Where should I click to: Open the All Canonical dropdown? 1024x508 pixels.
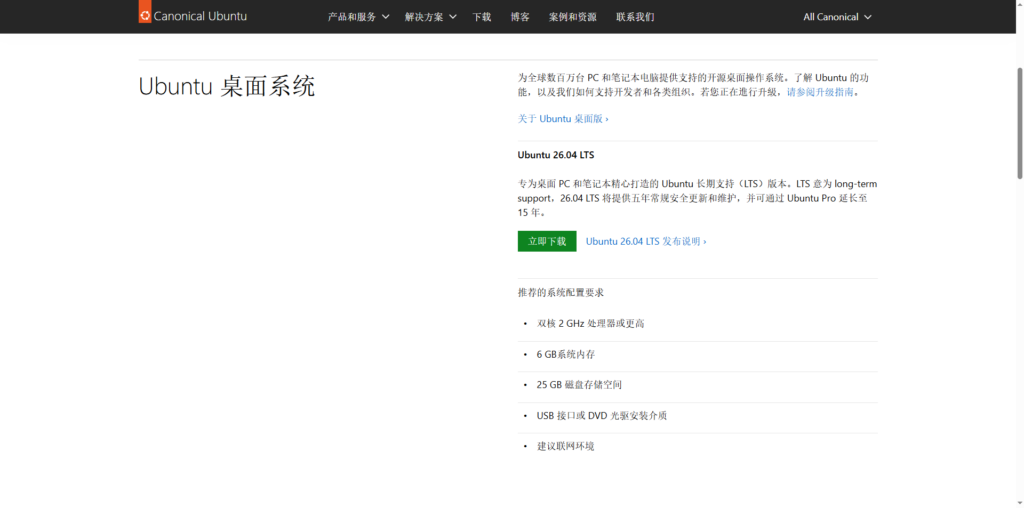tap(837, 17)
